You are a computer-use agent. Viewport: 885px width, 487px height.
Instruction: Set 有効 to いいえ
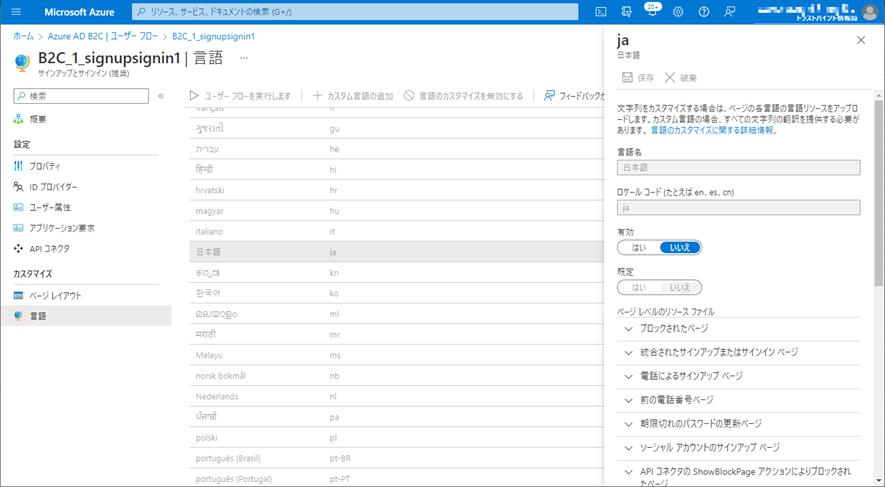click(680, 248)
